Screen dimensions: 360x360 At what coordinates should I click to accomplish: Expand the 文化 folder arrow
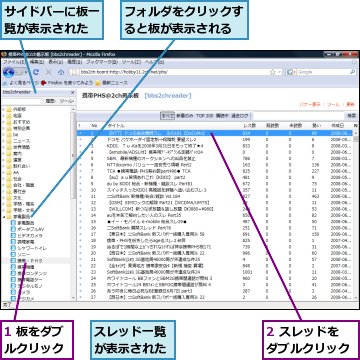[x=4, y=198]
